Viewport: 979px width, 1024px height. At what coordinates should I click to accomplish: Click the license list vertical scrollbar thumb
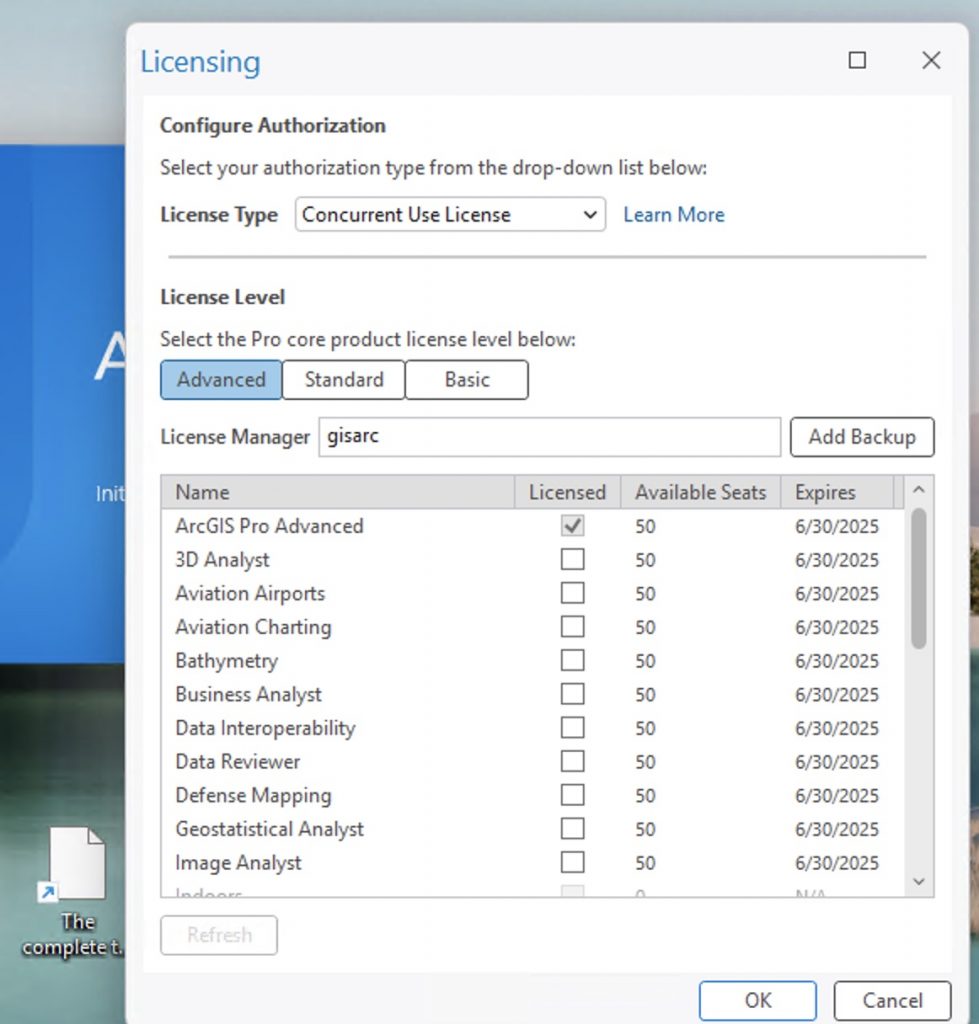pos(919,578)
